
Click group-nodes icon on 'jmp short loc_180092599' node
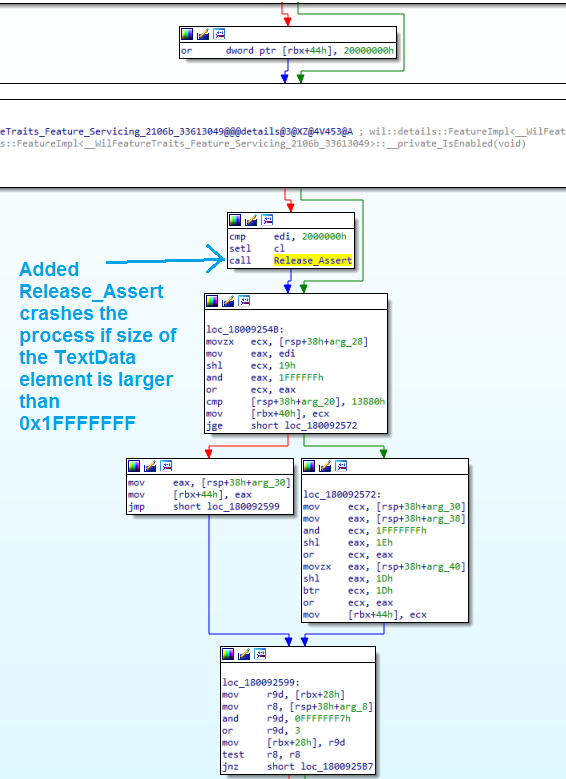click(166, 466)
